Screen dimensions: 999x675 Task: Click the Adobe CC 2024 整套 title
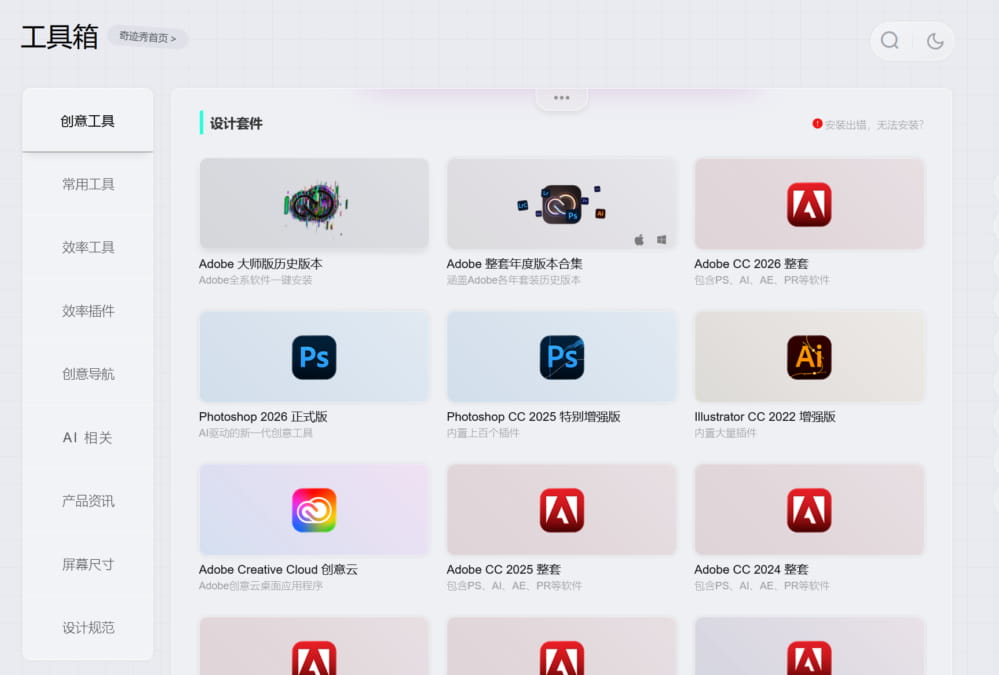(x=751, y=569)
